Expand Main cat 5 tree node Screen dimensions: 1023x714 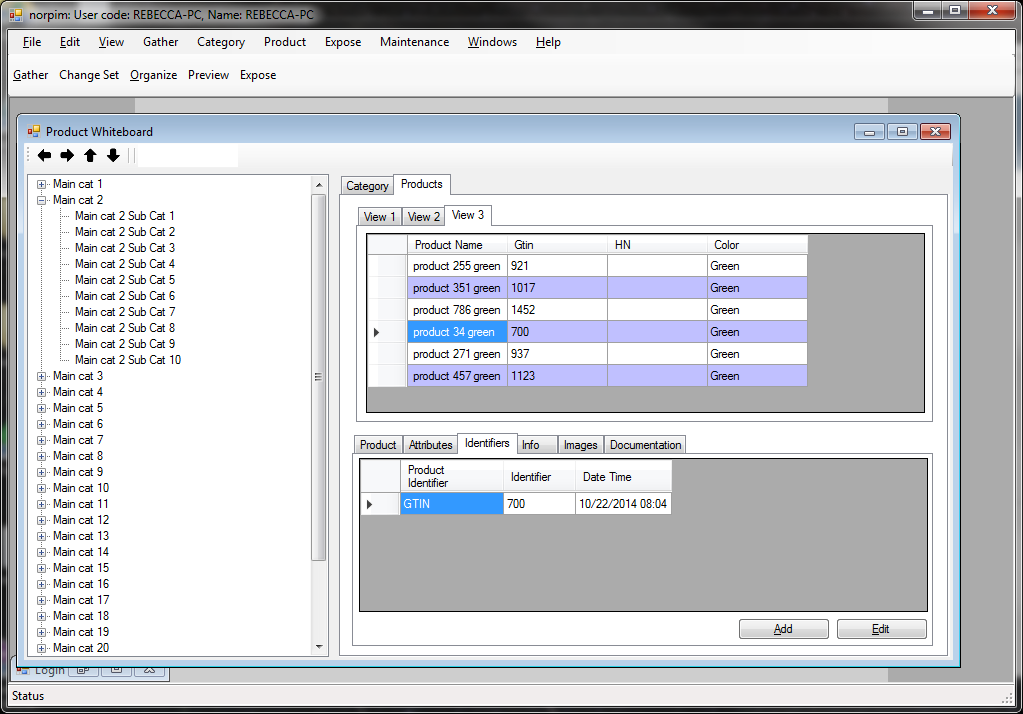42,409
